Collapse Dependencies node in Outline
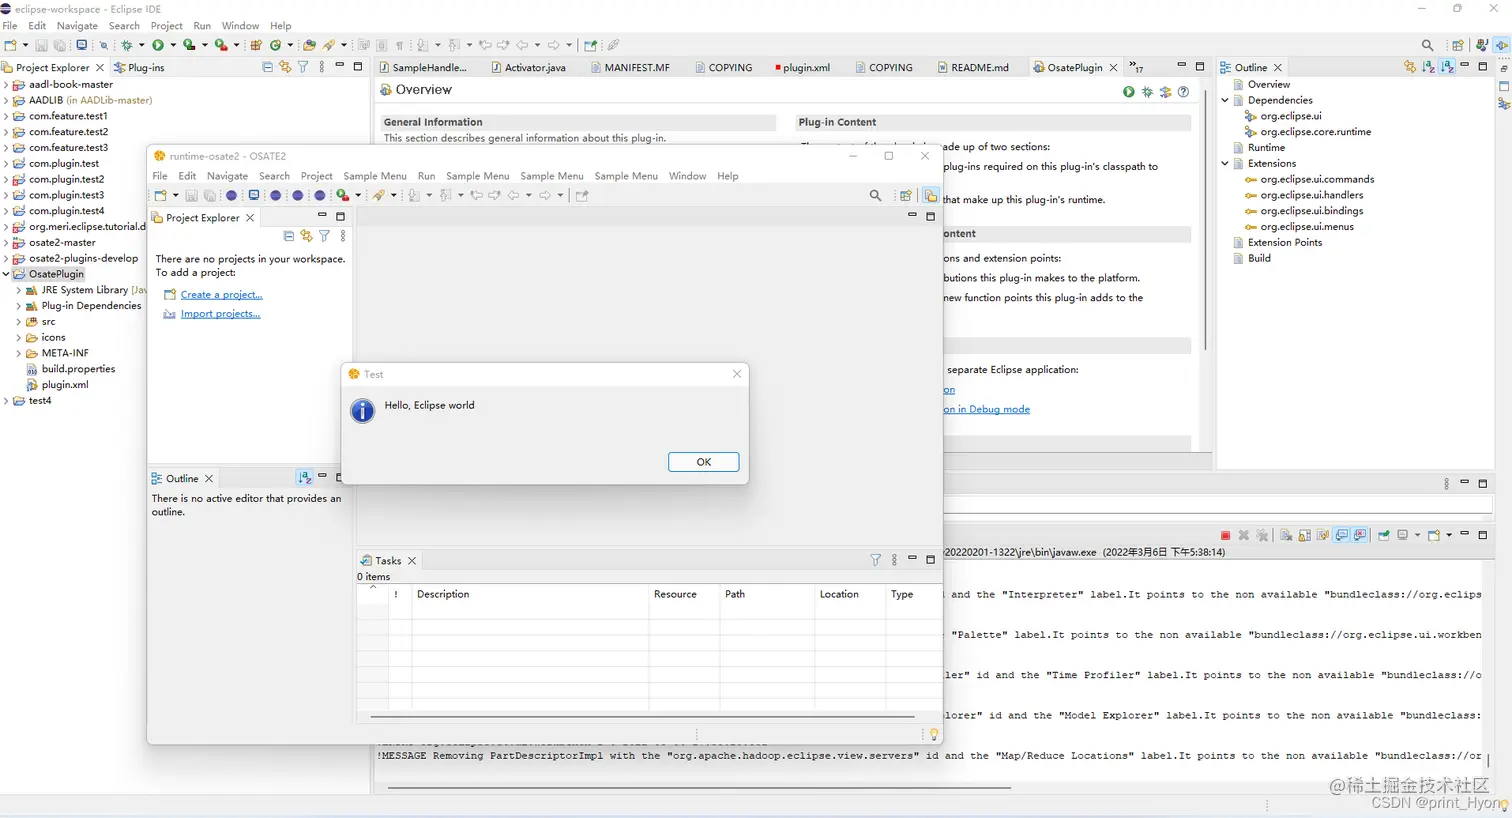Screen dimensions: 1512x818 pyautogui.click(x=1225, y=100)
